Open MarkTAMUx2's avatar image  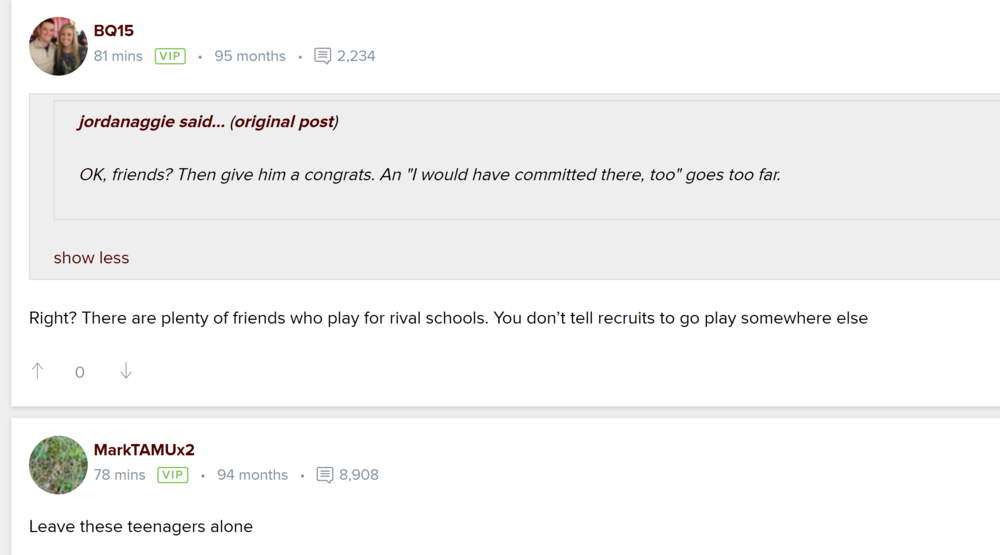(x=58, y=465)
